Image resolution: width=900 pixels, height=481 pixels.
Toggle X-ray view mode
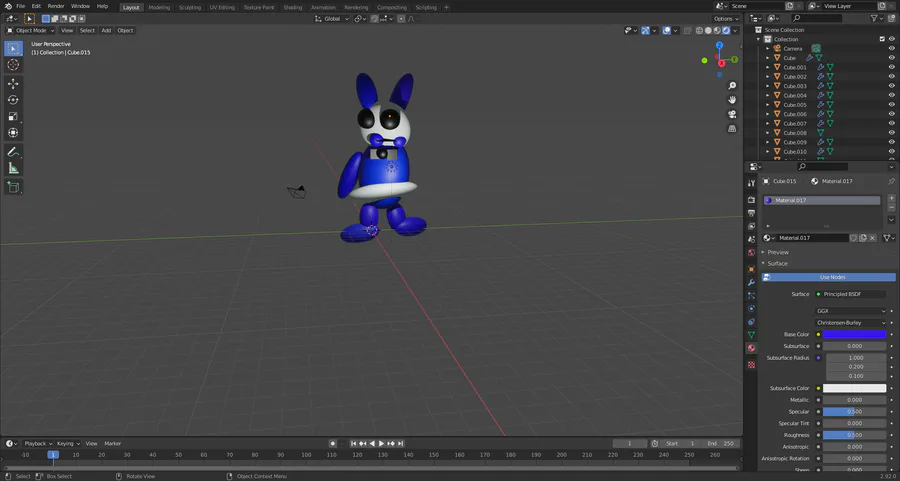[x=687, y=30]
